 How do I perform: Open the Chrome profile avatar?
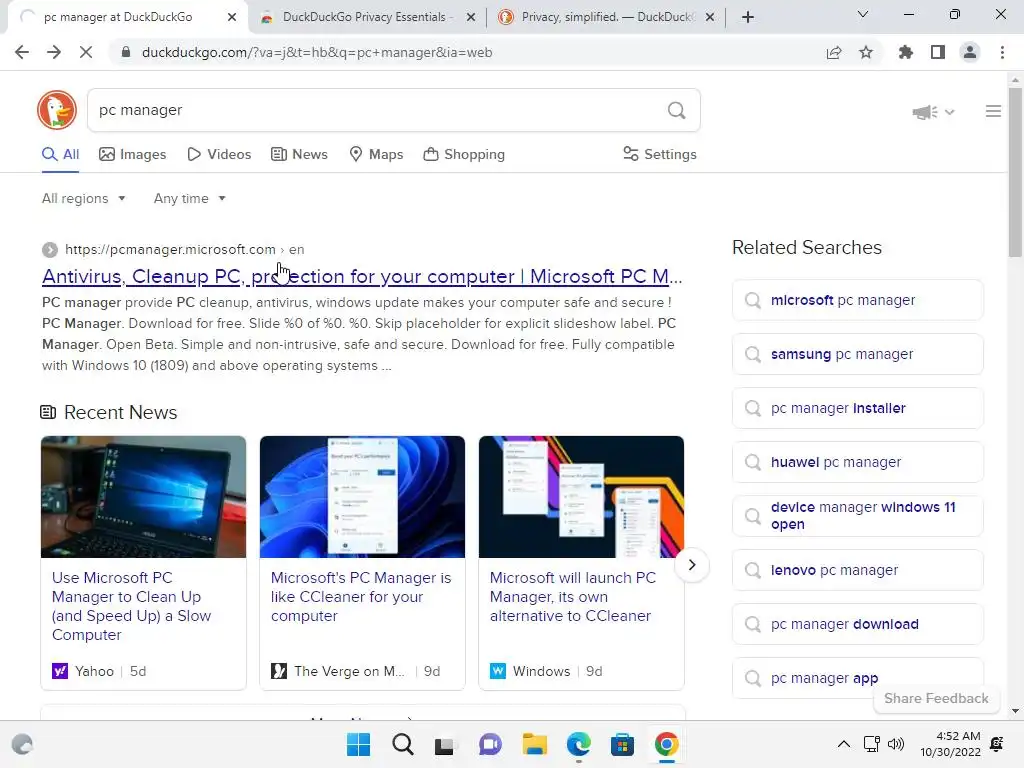tap(970, 52)
